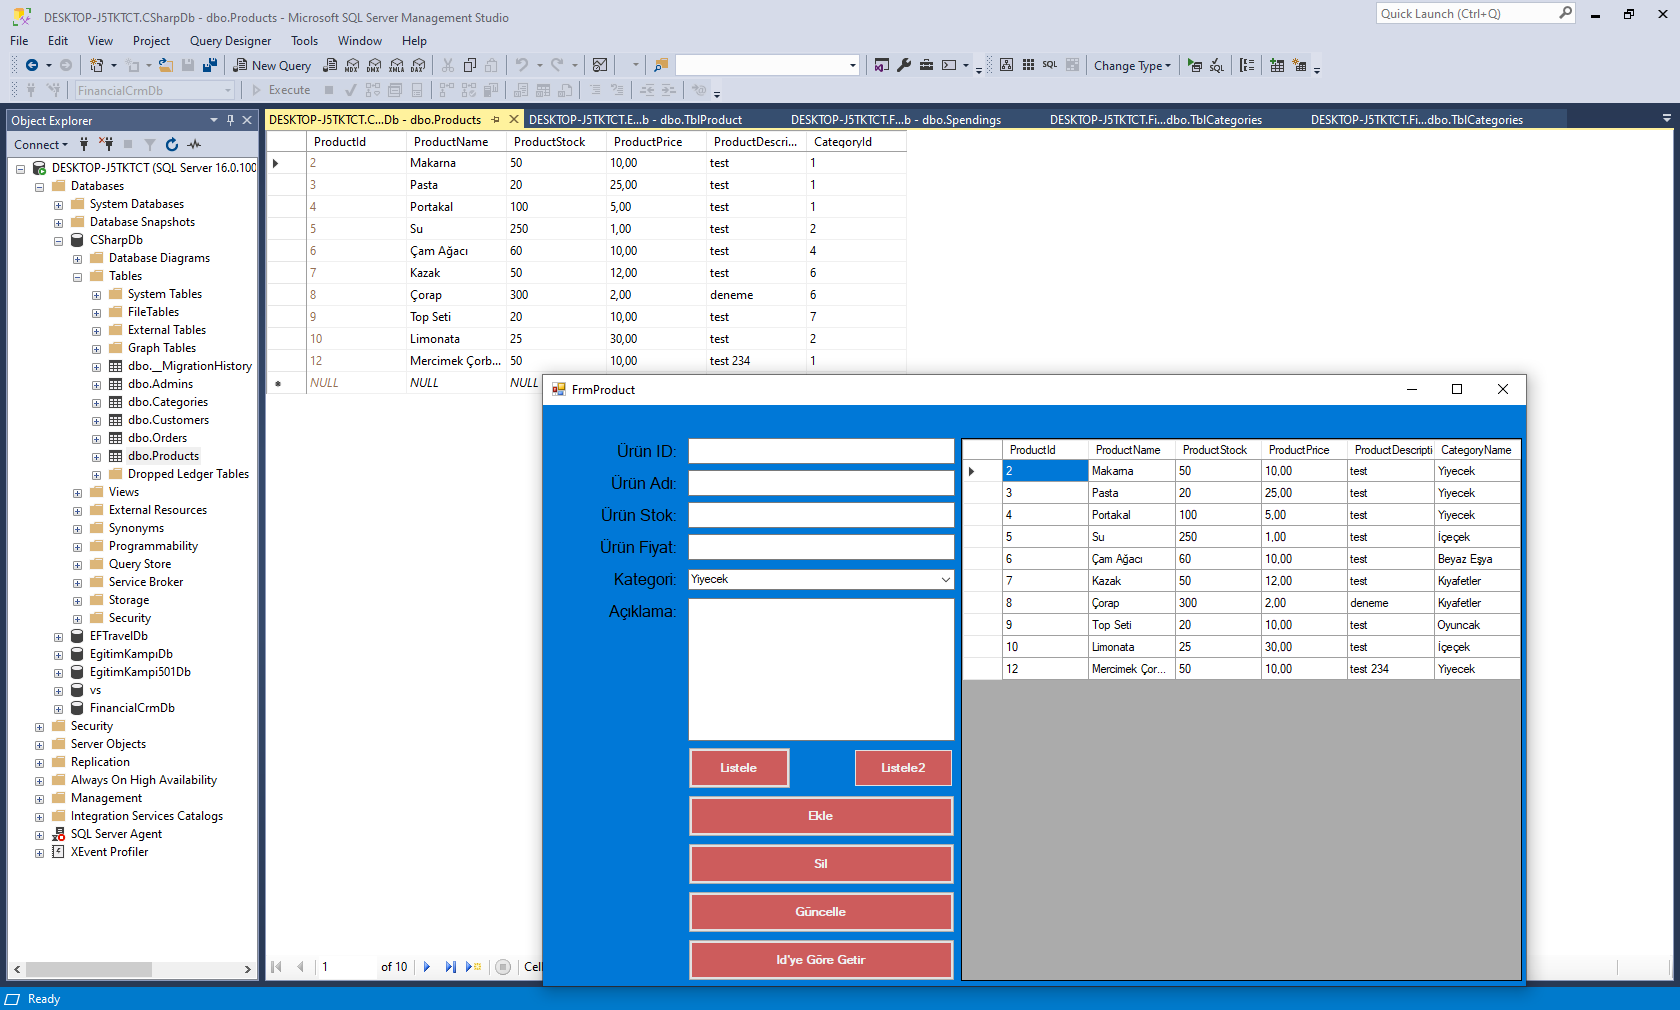Click the MDX query icon

[x=352, y=65]
